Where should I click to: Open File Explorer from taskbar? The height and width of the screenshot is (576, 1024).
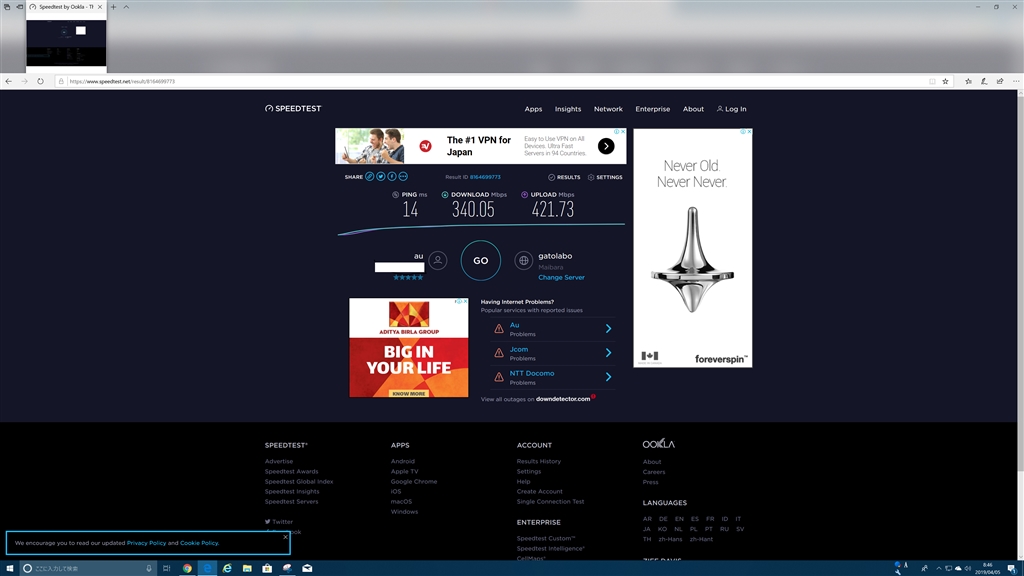(x=247, y=568)
